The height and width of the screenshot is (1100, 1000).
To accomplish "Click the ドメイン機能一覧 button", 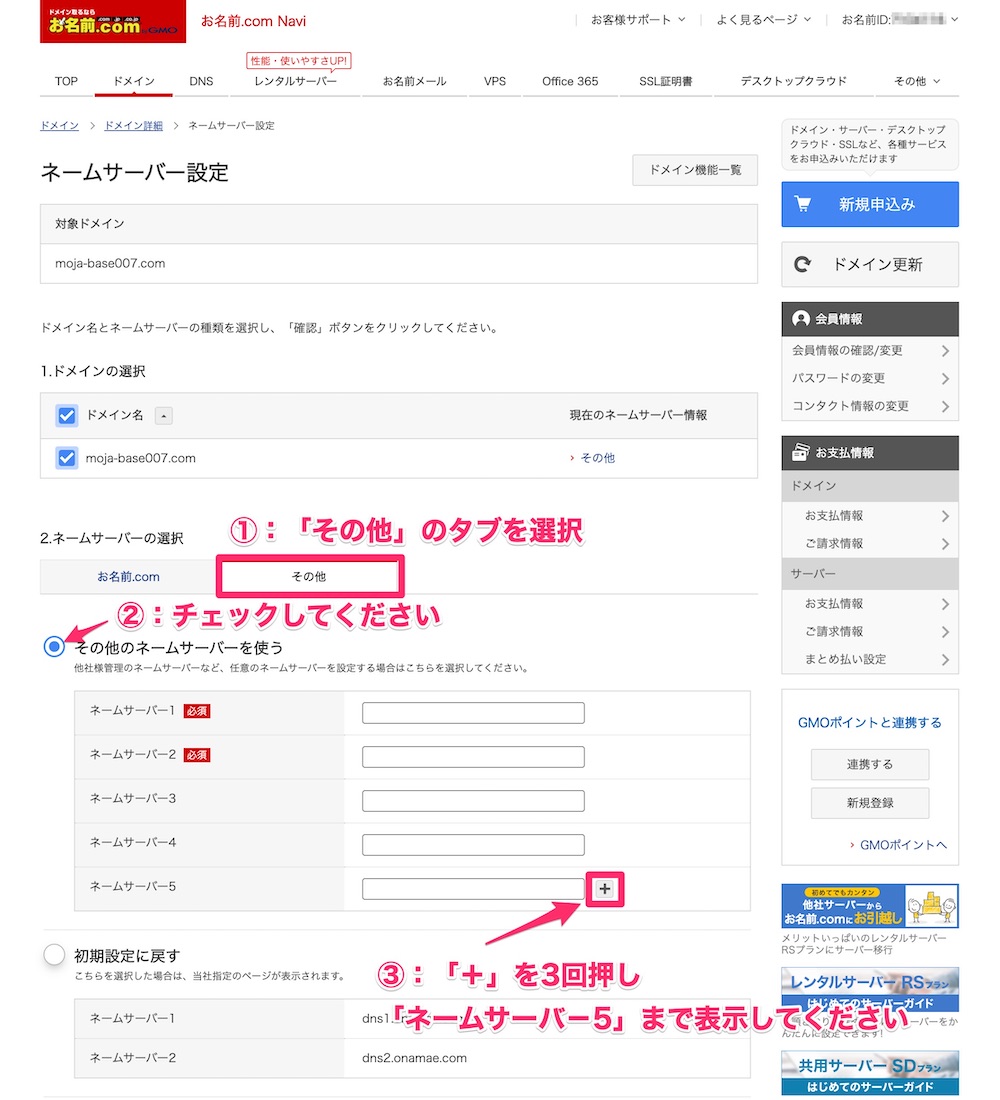I will point(695,170).
